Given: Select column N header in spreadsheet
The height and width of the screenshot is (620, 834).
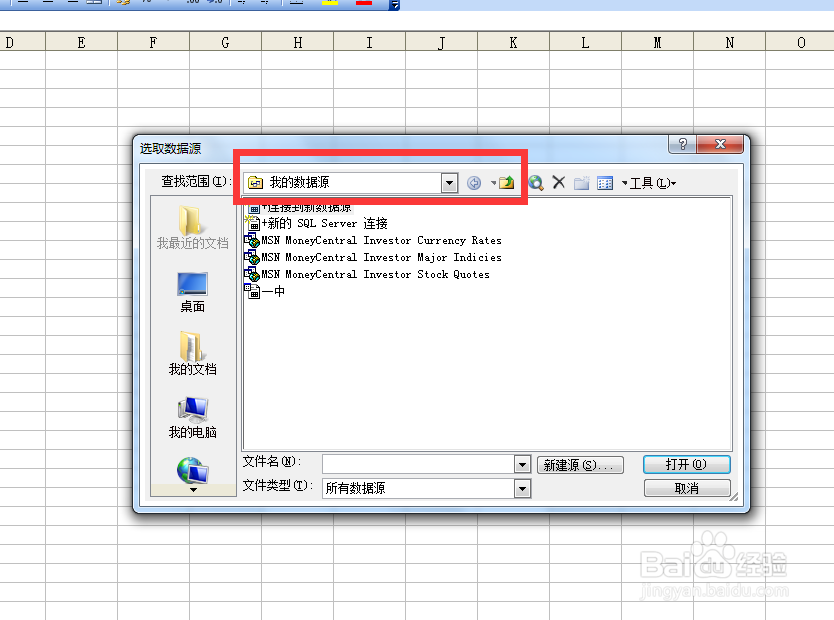Looking at the screenshot, I should (x=730, y=42).
